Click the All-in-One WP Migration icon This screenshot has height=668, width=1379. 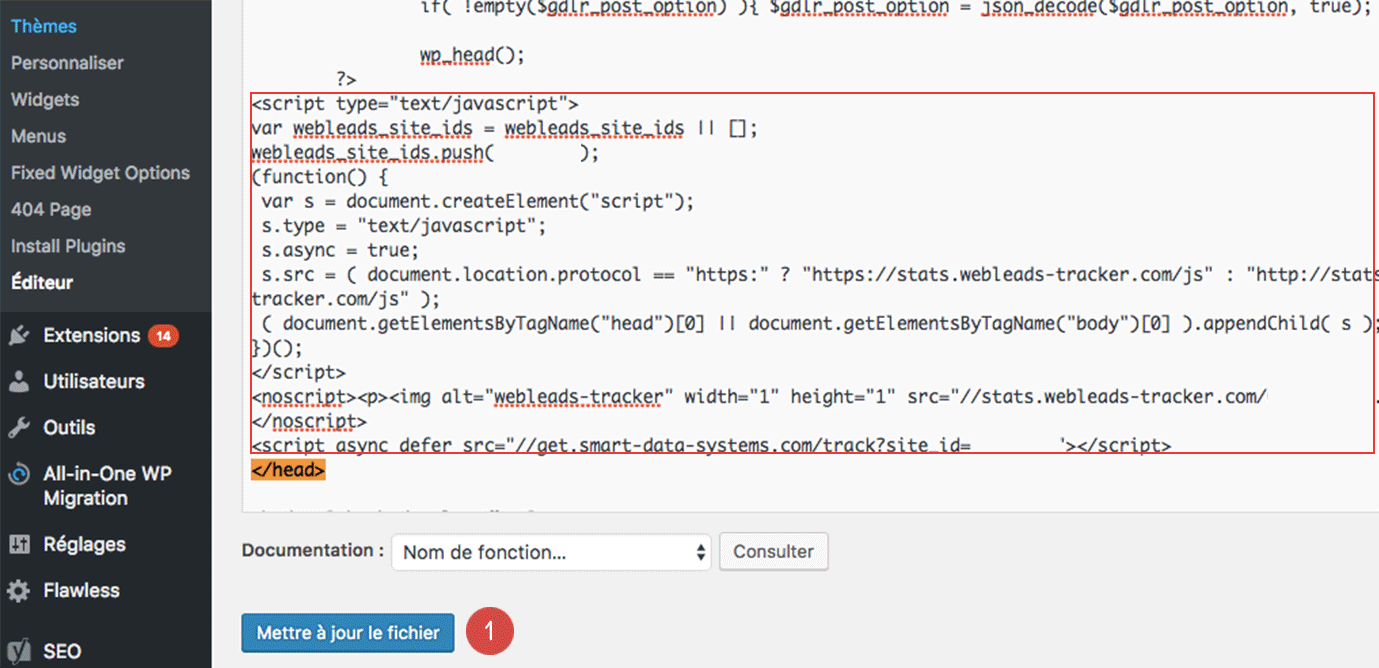click(19, 475)
